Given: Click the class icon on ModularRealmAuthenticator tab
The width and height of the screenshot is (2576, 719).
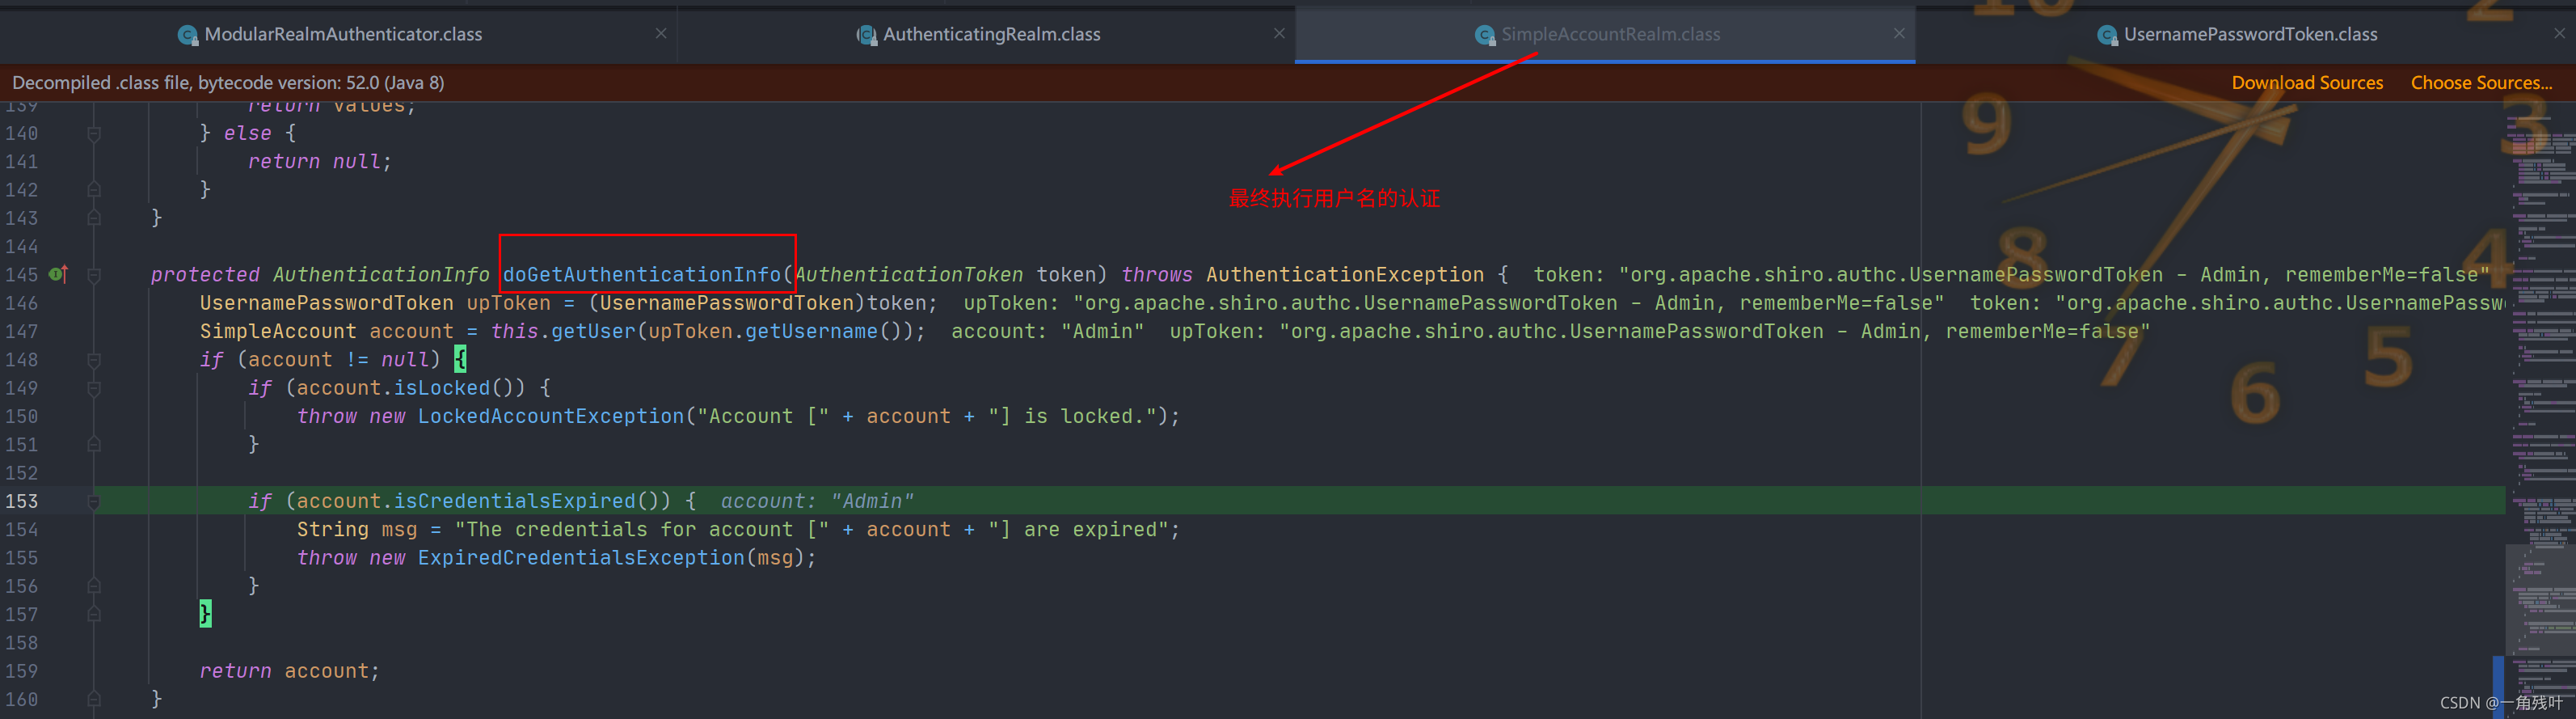Looking at the screenshot, I should click(x=187, y=35).
